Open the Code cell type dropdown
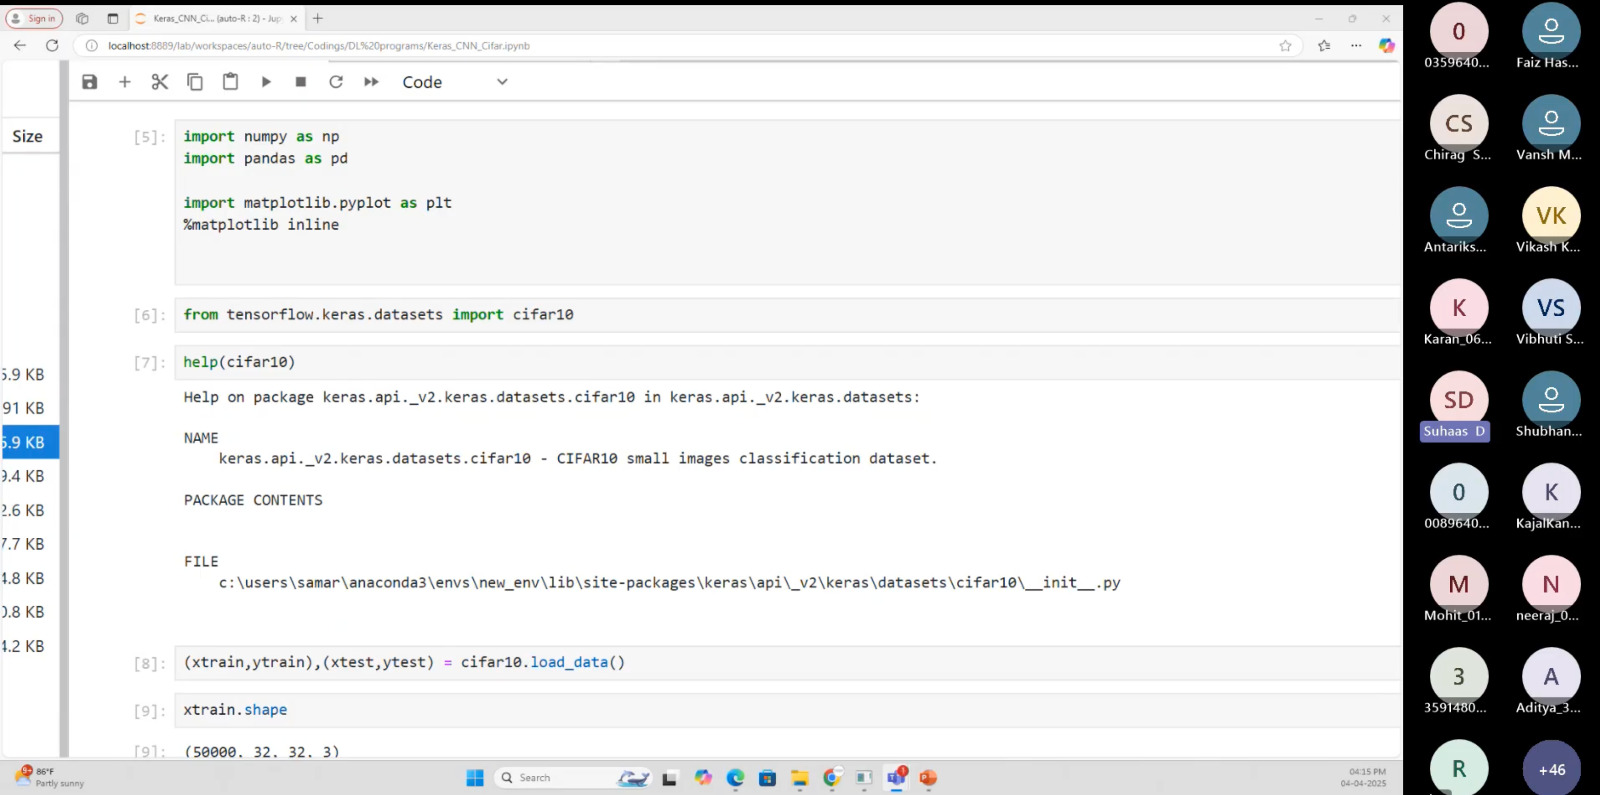The image size is (1600, 795). click(455, 82)
